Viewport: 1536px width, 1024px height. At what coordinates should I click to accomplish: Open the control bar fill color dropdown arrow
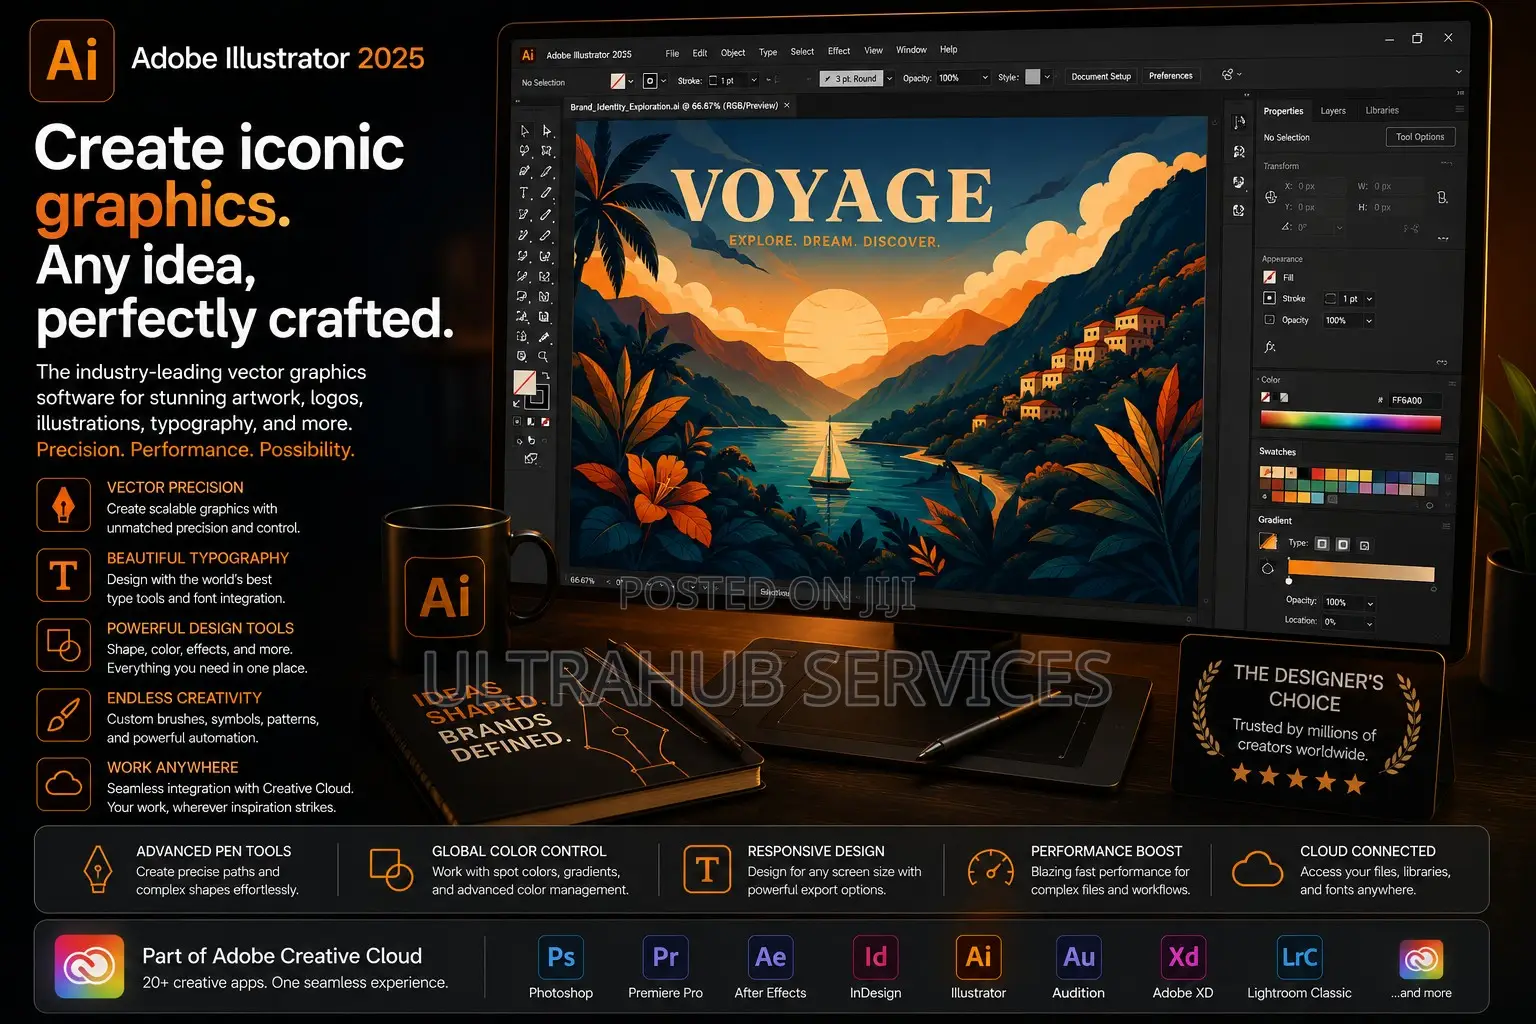[631, 81]
